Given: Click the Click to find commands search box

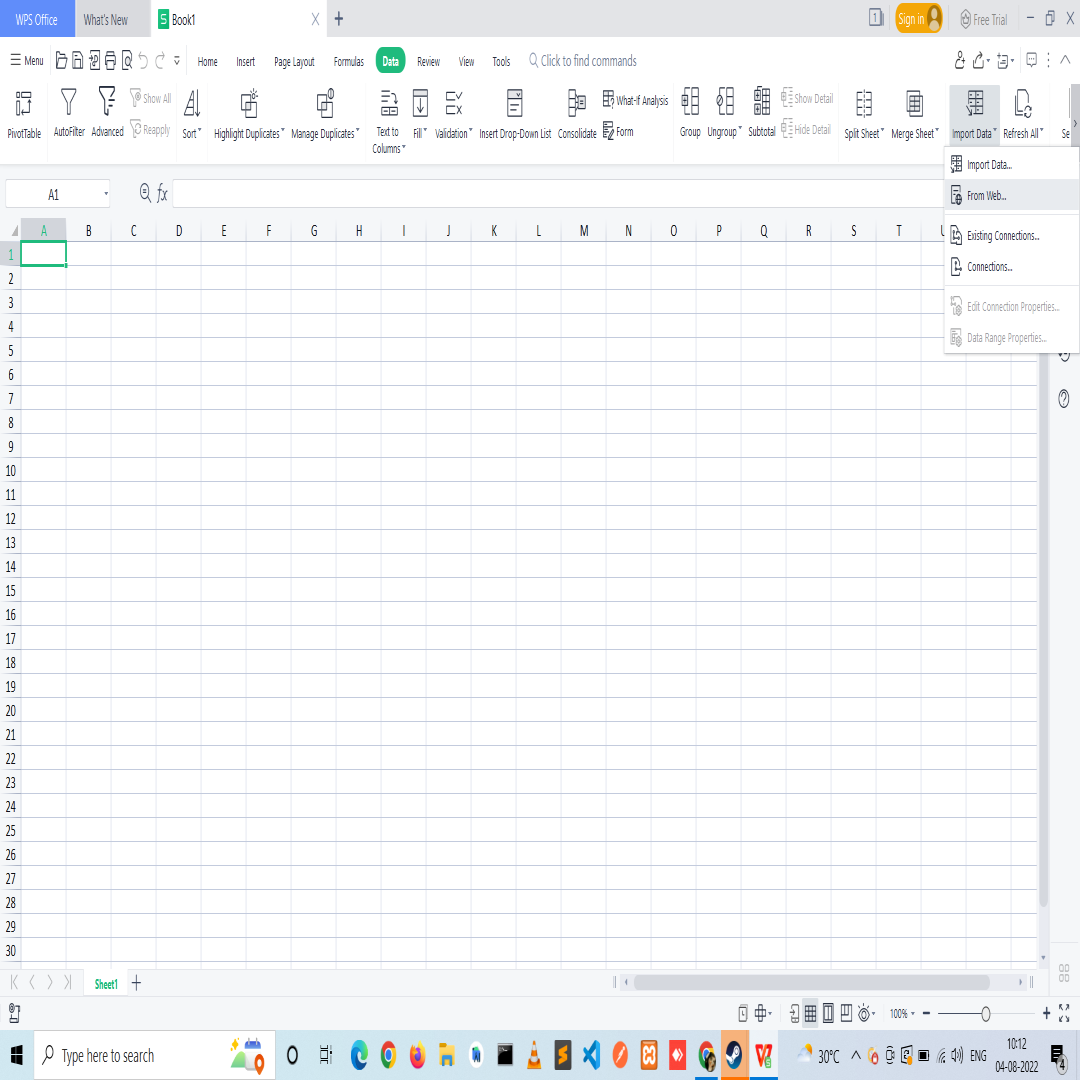Looking at the screenshot, I should pyautogui.click(x=583, y=61).
